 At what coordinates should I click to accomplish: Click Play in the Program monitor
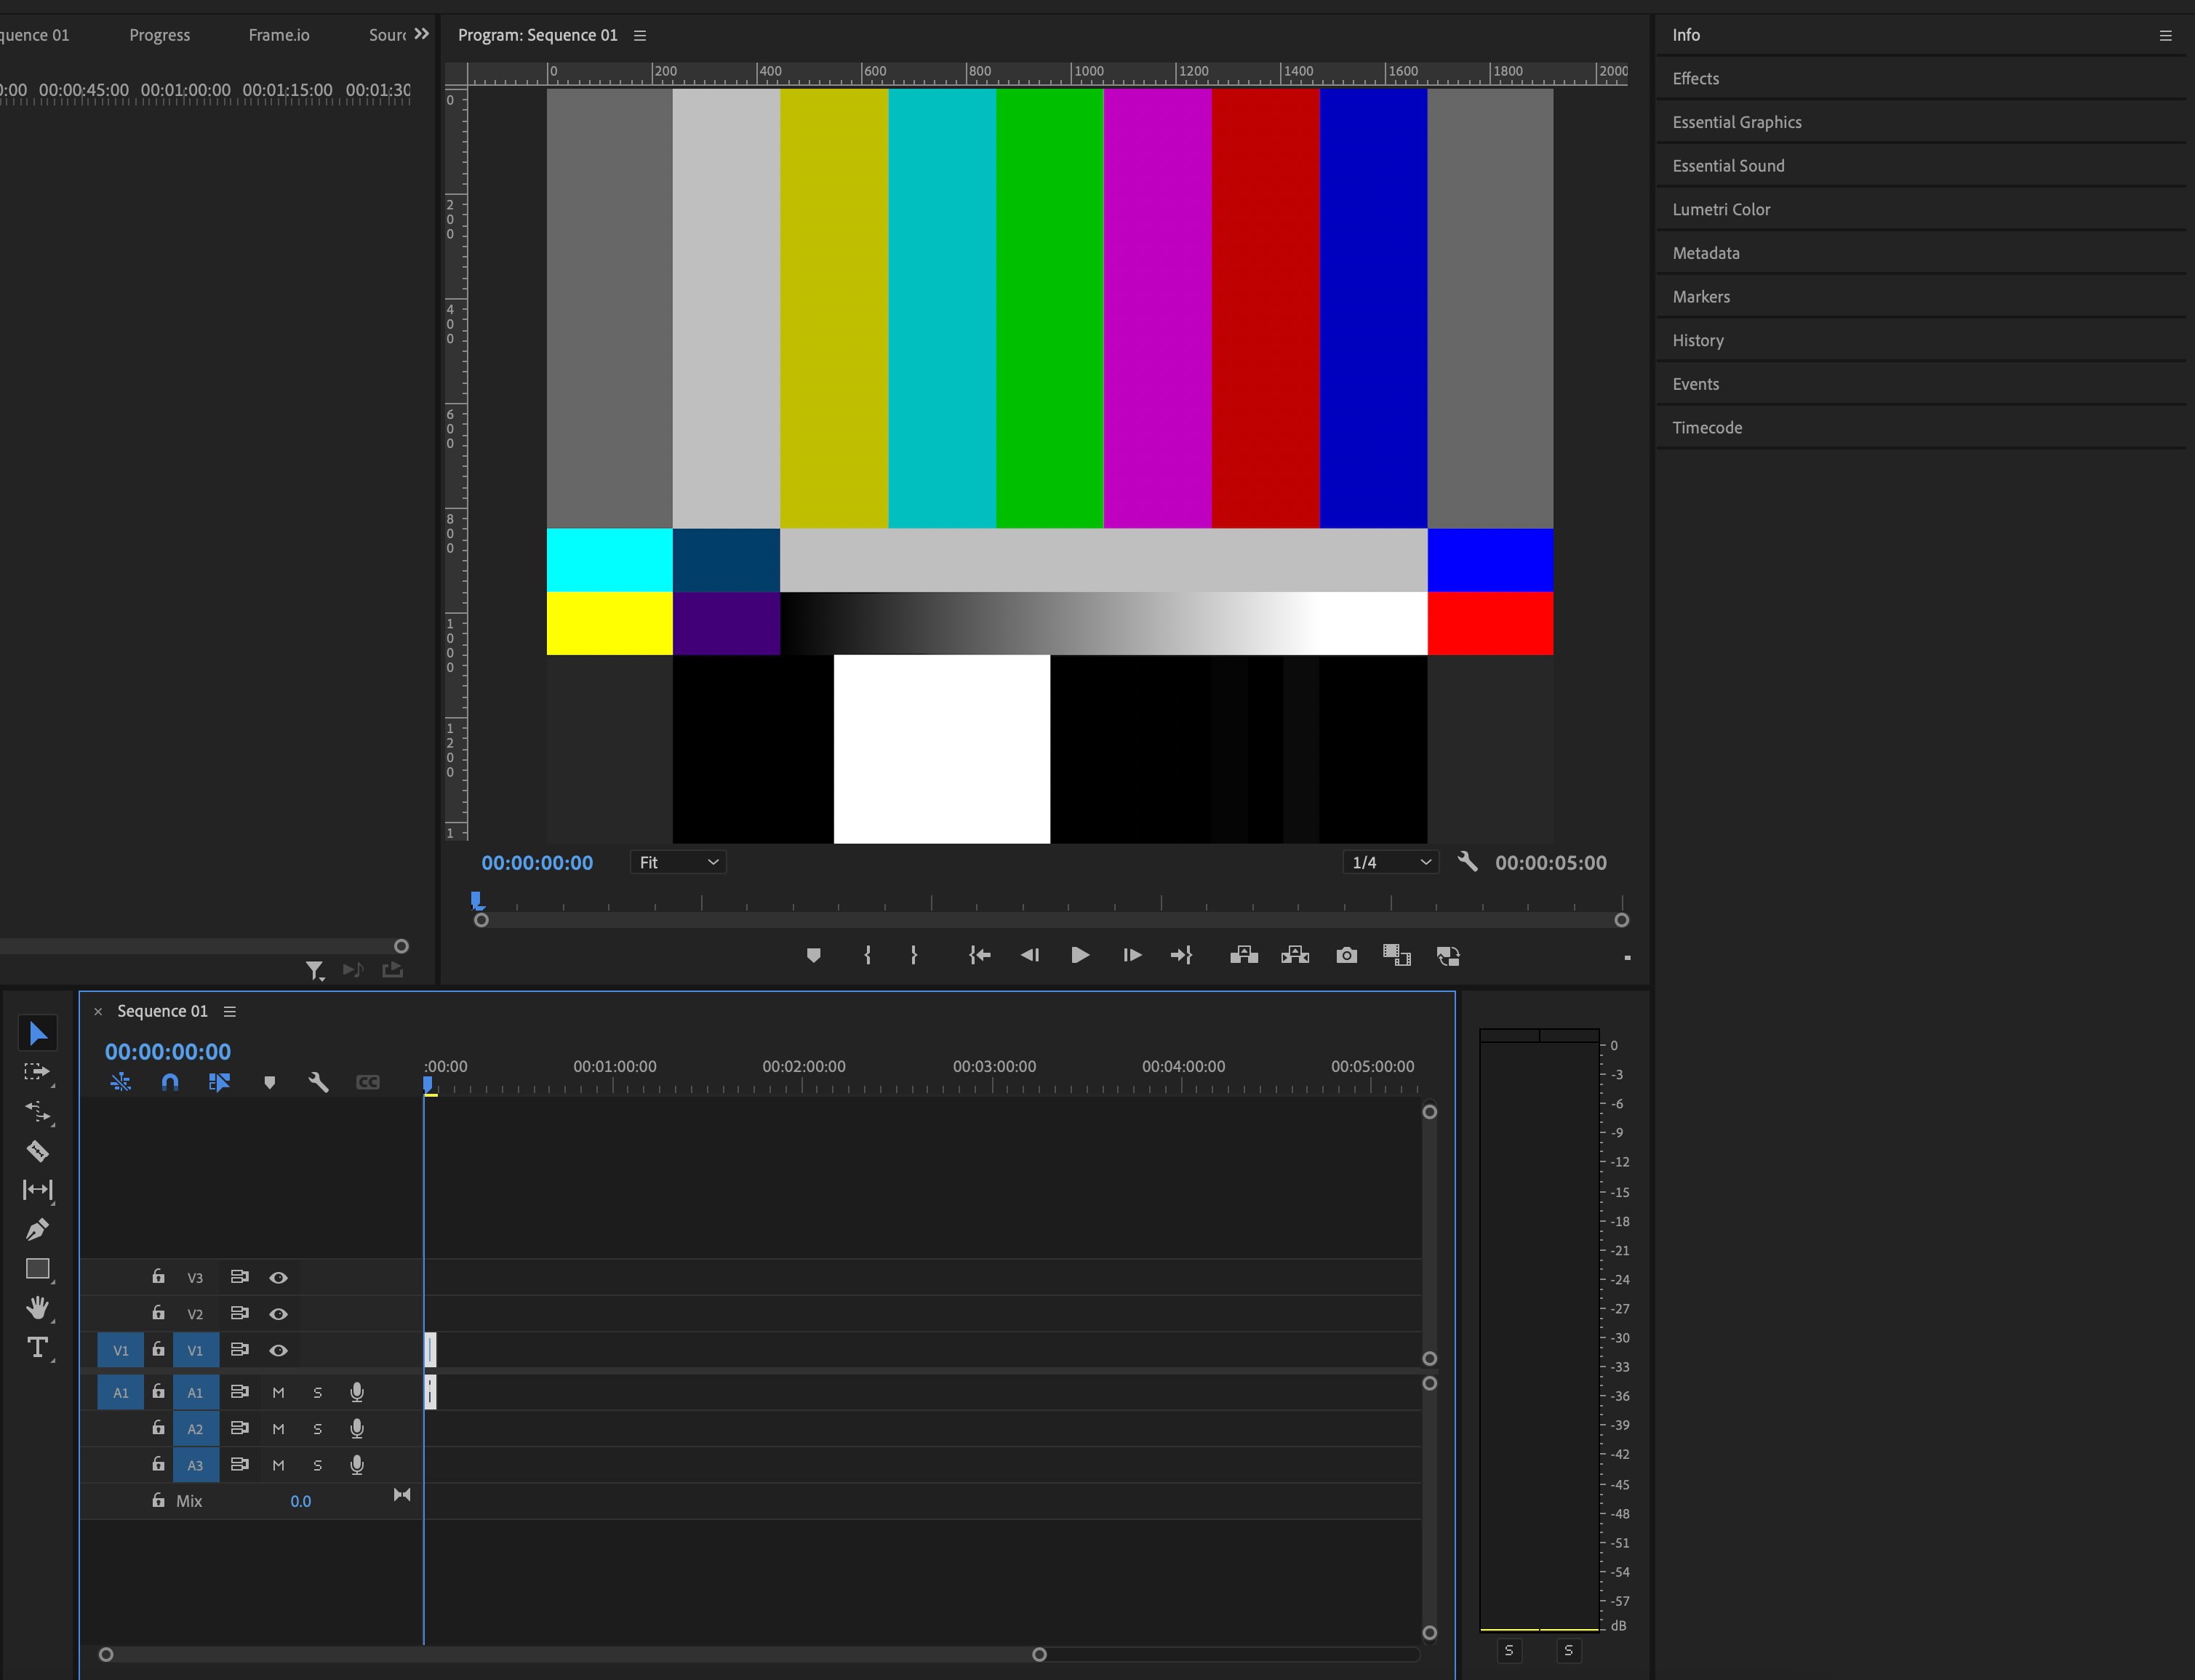(1080, 955)
